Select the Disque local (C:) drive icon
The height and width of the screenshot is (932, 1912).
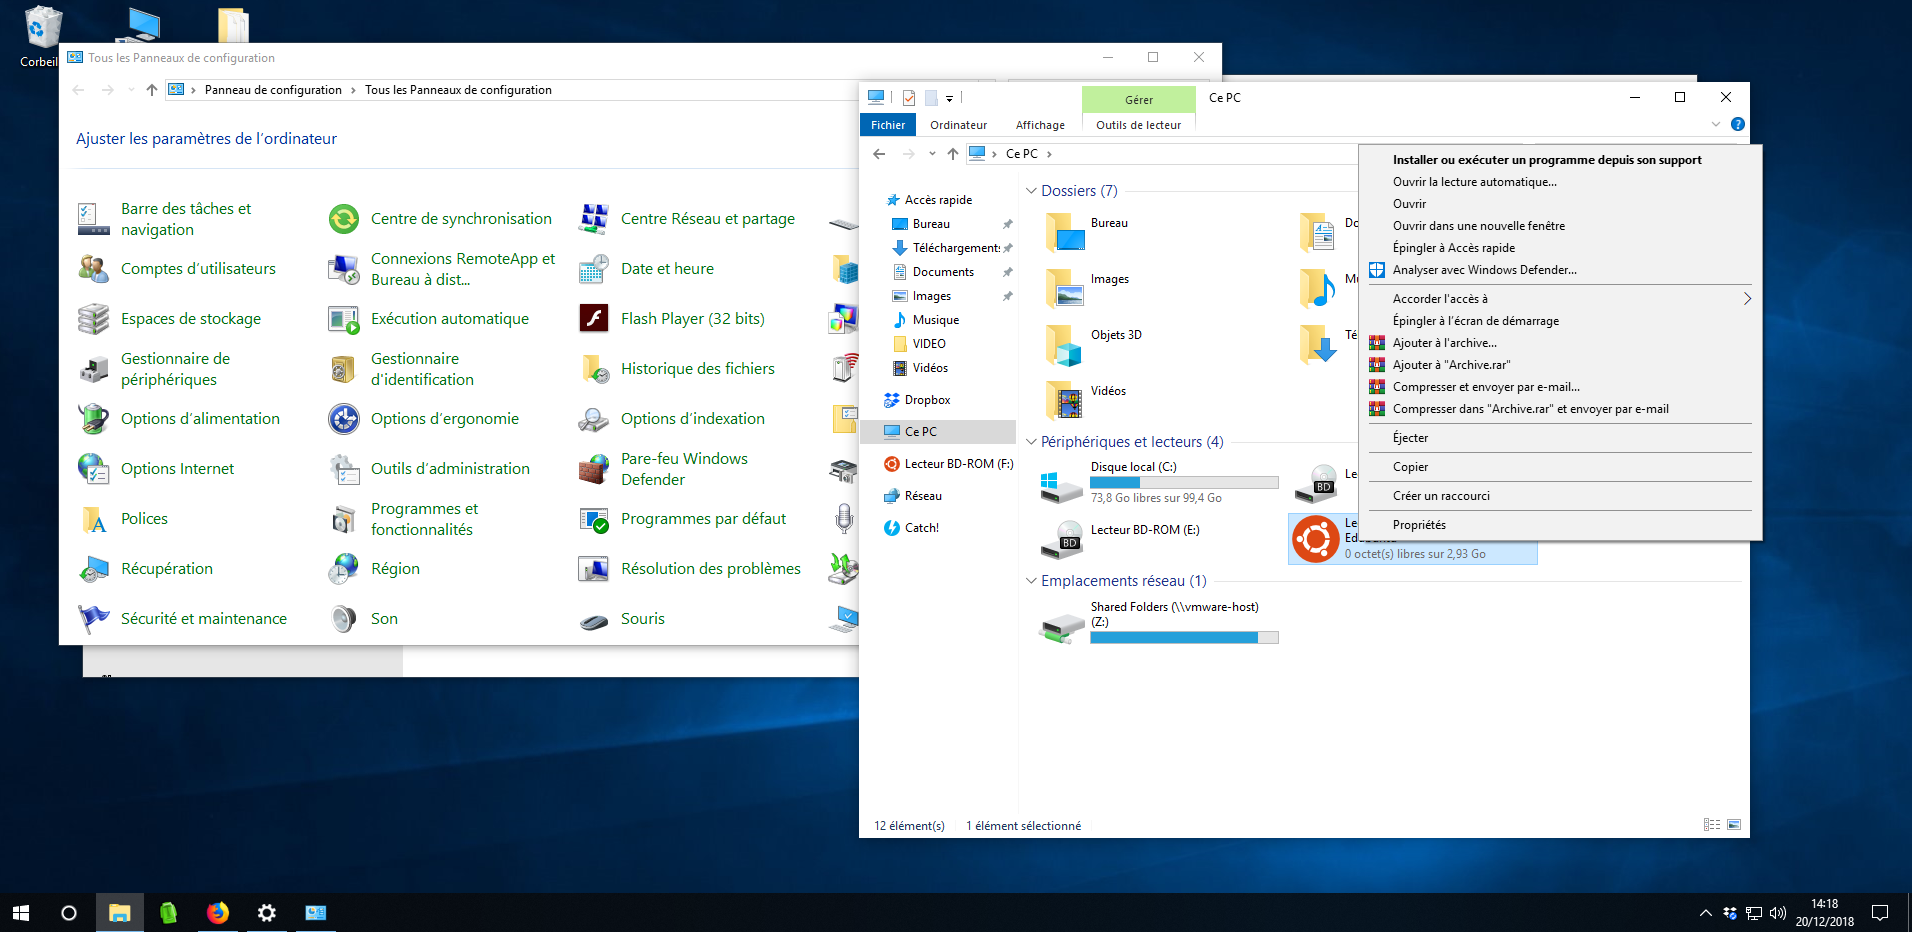pyautogui.click(x=1061, y=484)
